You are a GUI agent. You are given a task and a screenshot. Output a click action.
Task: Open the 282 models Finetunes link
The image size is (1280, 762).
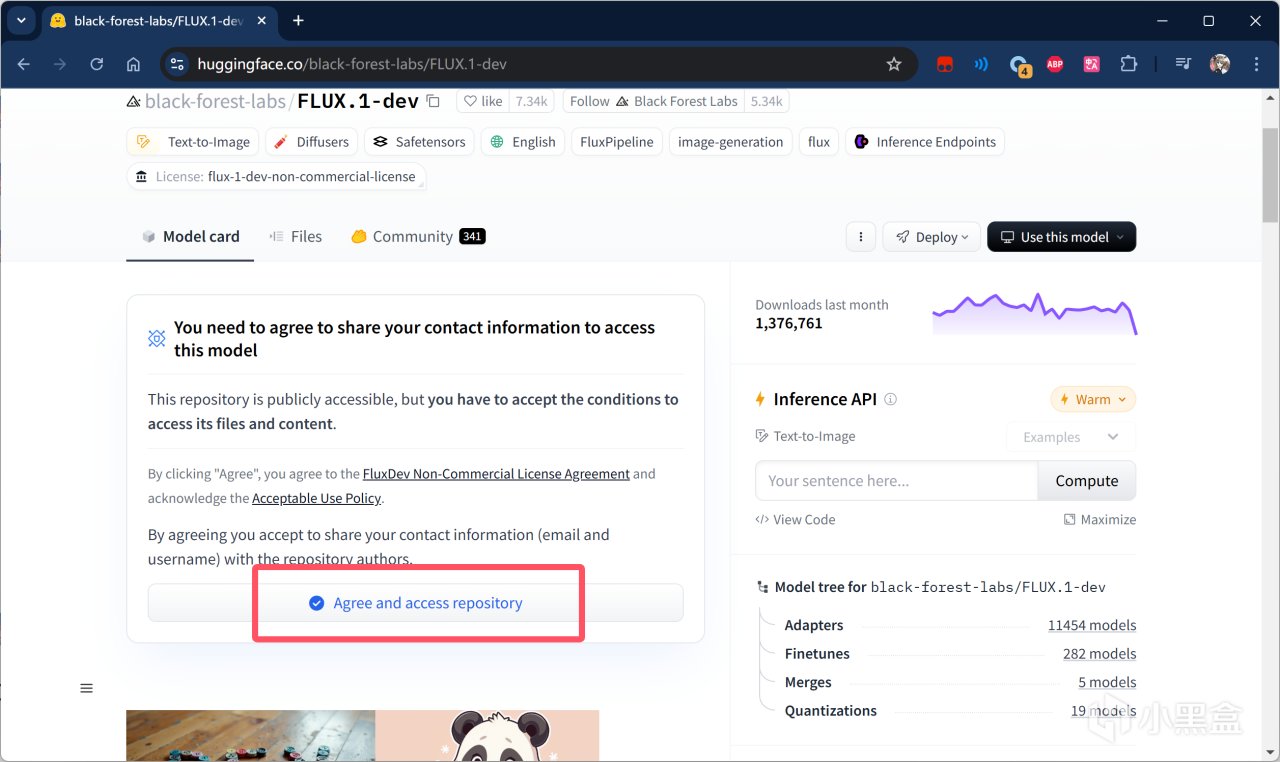[1100, 654]
